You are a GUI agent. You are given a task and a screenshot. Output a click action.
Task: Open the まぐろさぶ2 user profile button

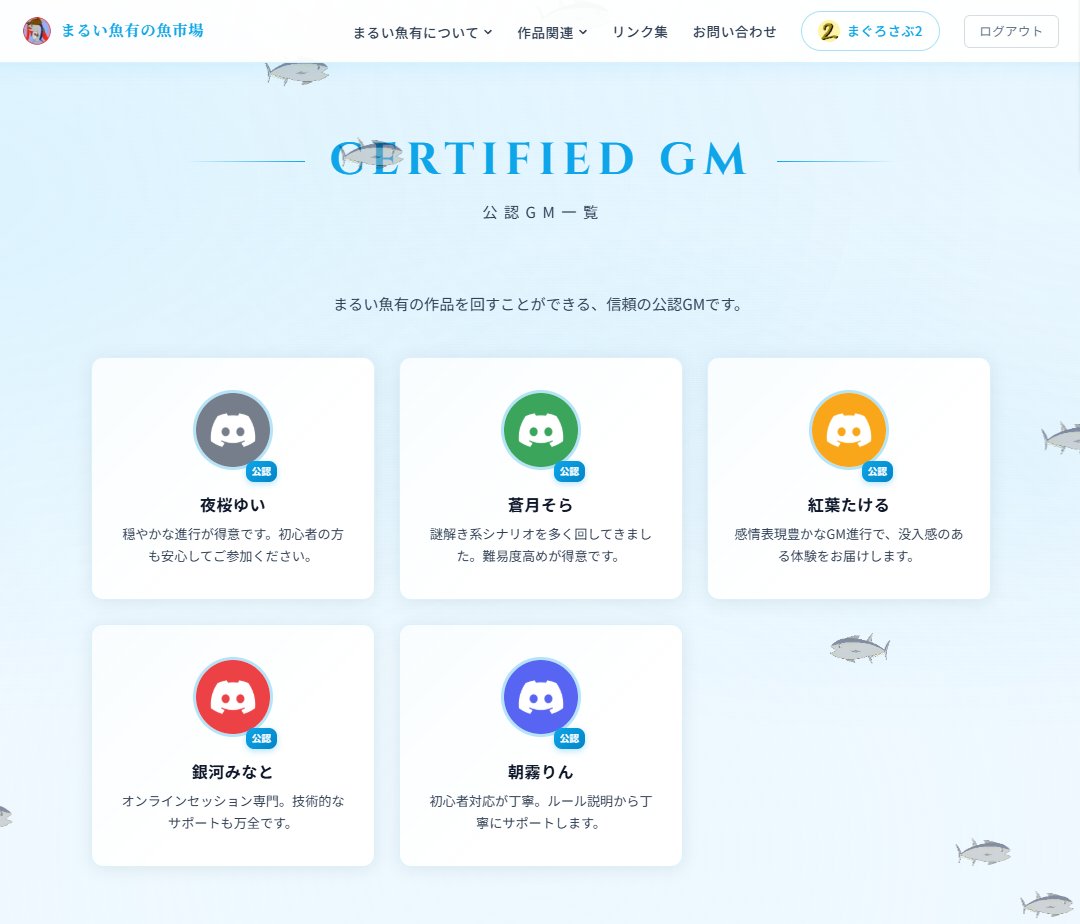(870, 31)
